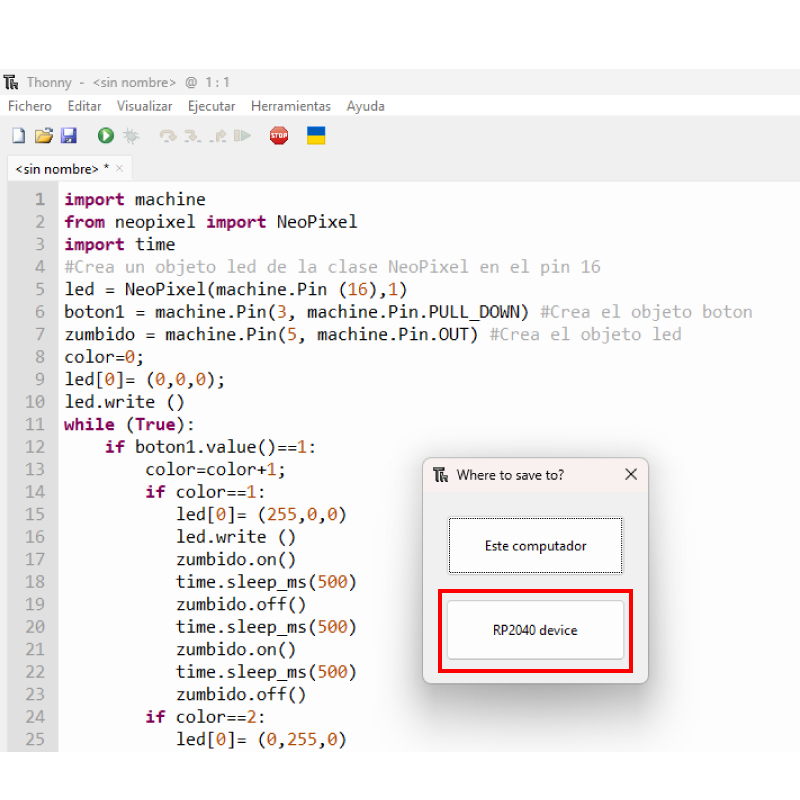This screenshot has width=800, height=800.
Task: Save the script with the floppy disk icon
Action: [69, 136]
